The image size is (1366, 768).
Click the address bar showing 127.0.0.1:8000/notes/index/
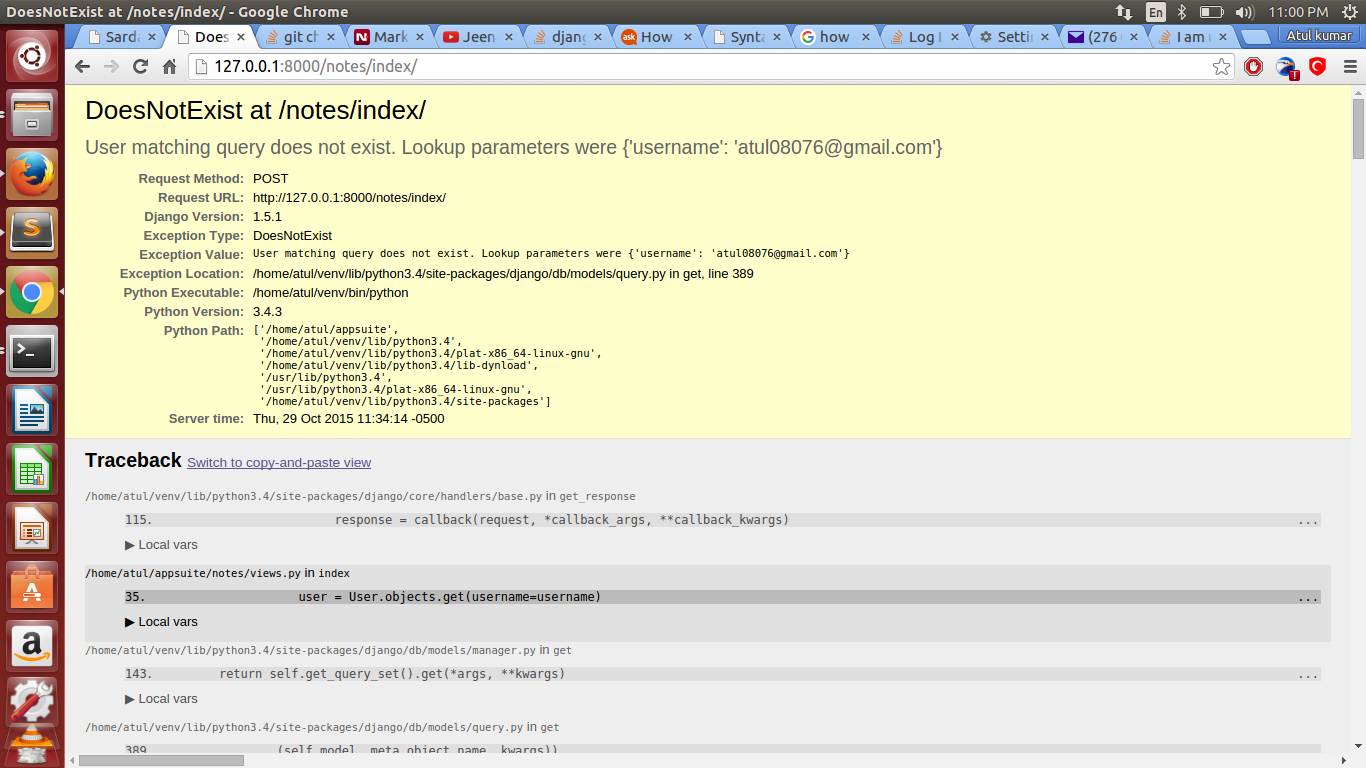(700, 67)
